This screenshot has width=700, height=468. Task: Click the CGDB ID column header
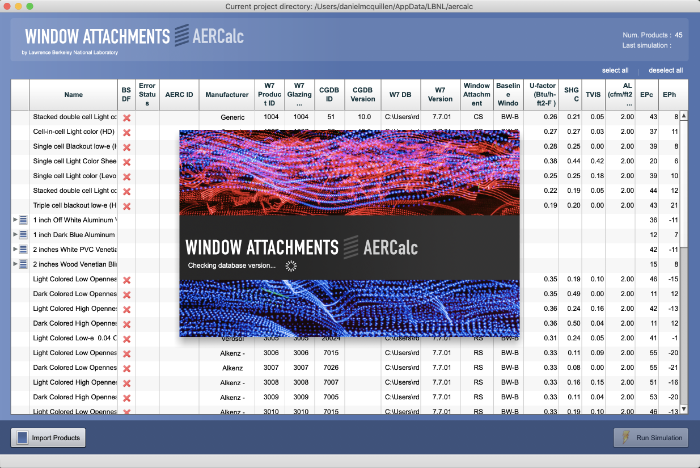coord(329,95)
